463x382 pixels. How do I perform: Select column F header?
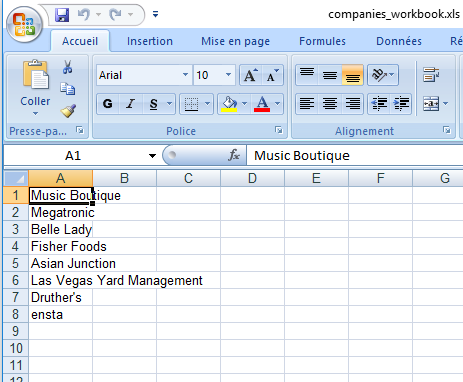[x=380, y=178]
